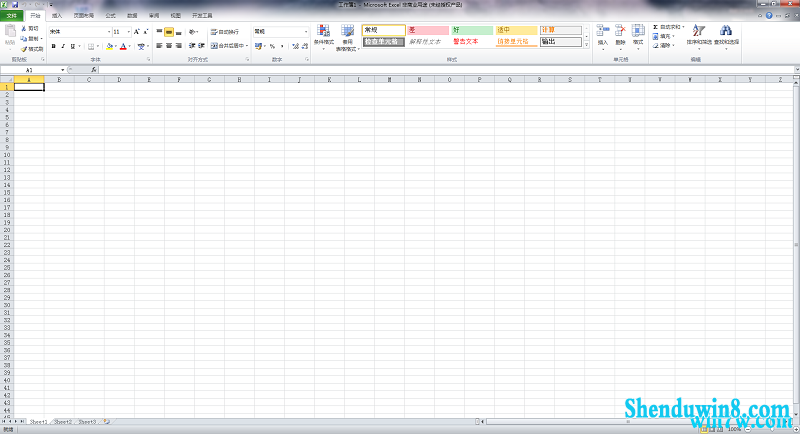
Task: Expand the cell styles gallery More arrow
Action: pos(586,45)
